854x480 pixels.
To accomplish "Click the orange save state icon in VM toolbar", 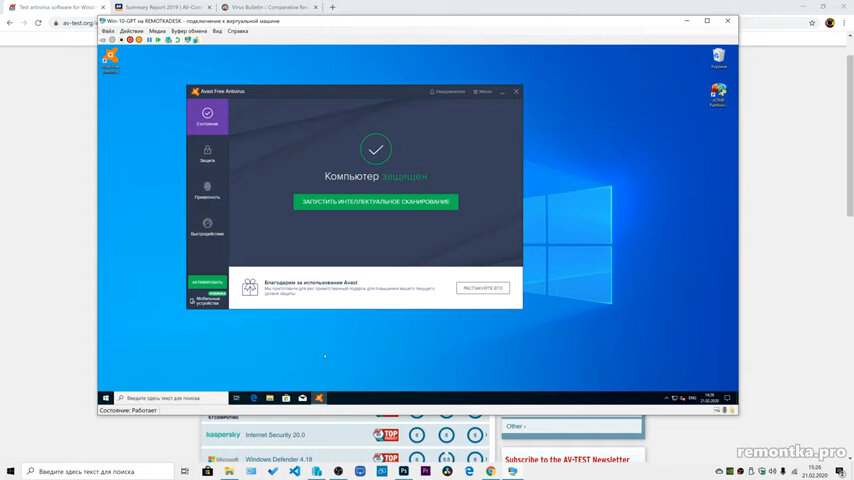I will [139, 40].
